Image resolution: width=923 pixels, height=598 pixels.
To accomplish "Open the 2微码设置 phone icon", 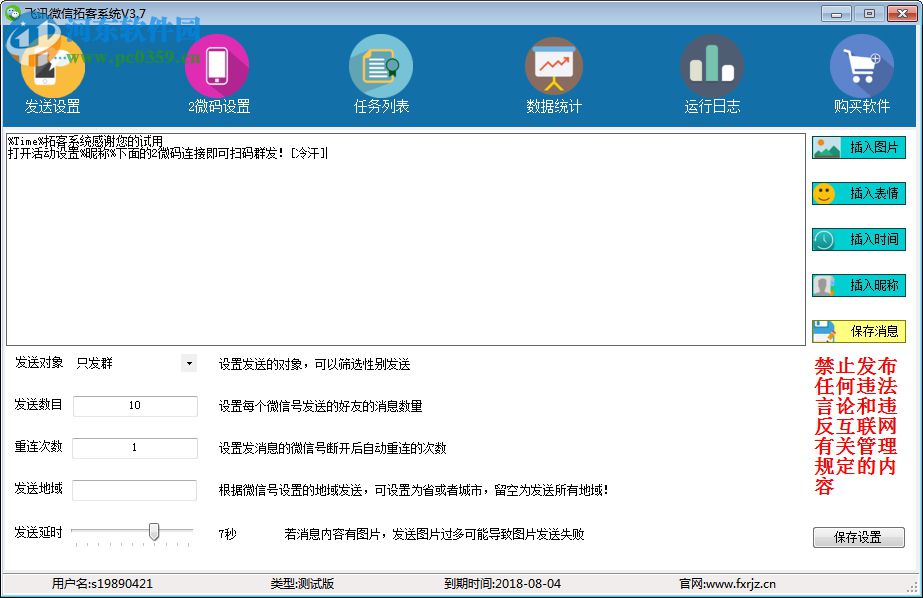I will [x=217, y=66].
